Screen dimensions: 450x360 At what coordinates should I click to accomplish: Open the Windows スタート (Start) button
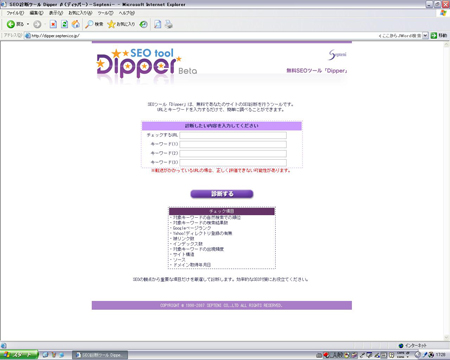click(19, 355)
